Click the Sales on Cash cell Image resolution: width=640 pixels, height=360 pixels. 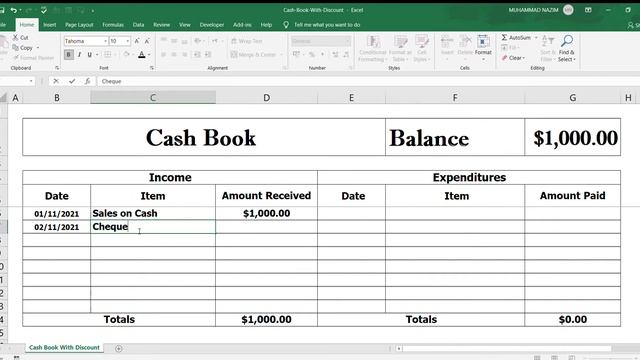point(153,213)
